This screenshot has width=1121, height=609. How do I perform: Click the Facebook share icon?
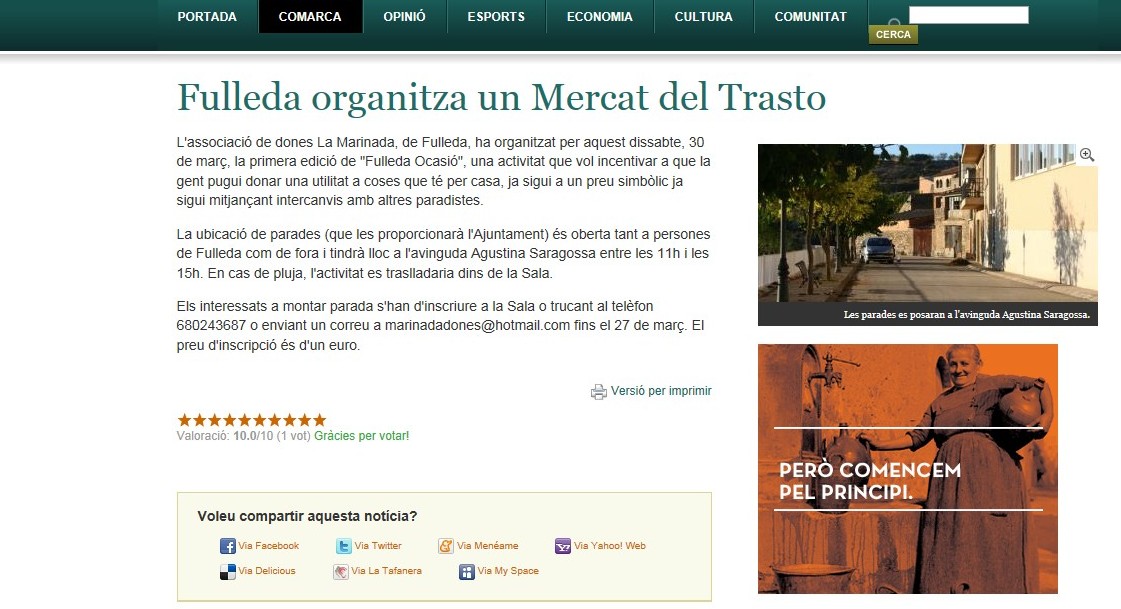coord(227,546)
